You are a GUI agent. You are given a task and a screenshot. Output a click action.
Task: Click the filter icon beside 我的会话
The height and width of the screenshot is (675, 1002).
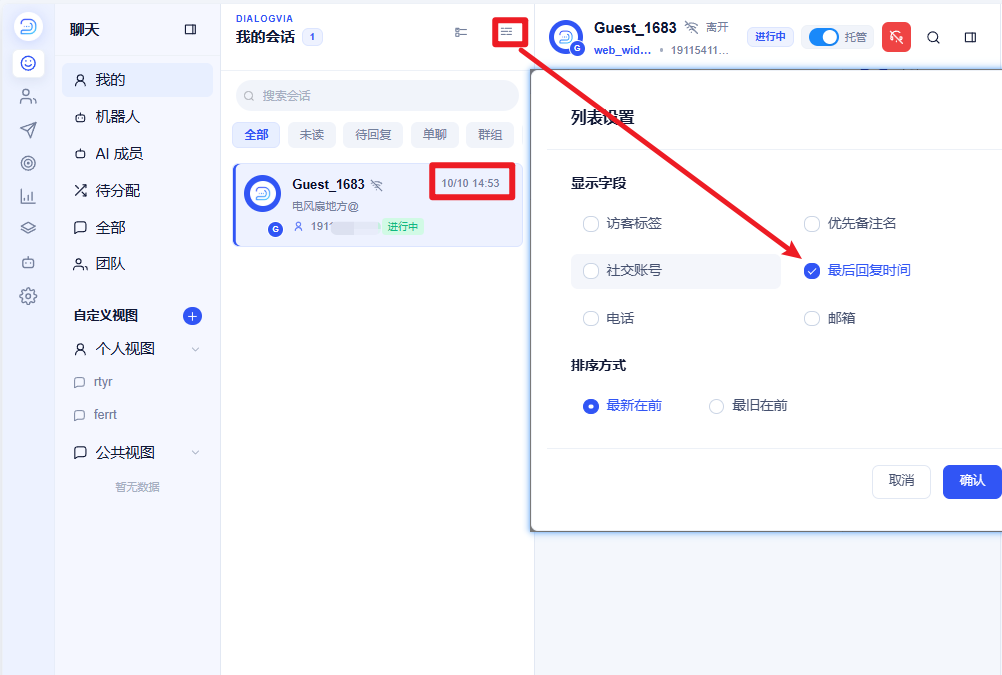click(461, 32)
